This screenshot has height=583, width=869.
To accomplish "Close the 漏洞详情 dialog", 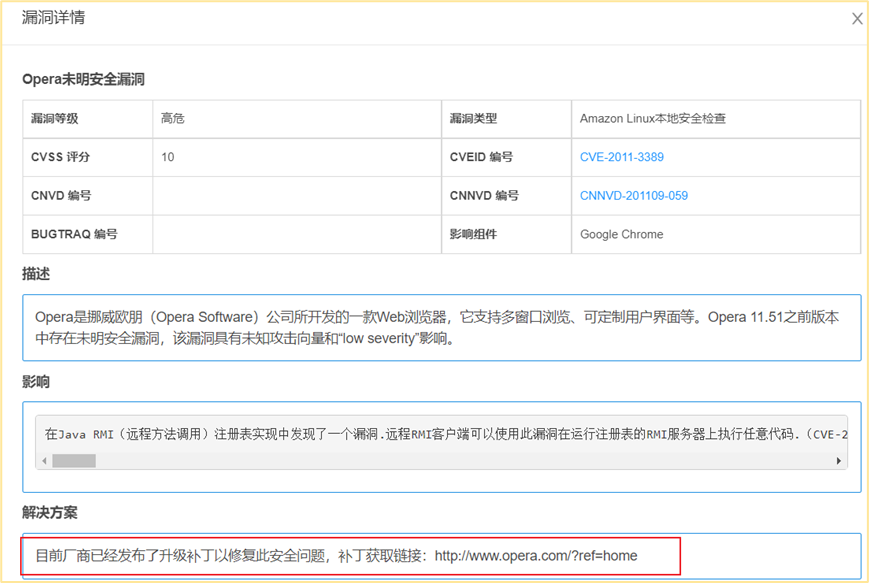I will (856, 19).
